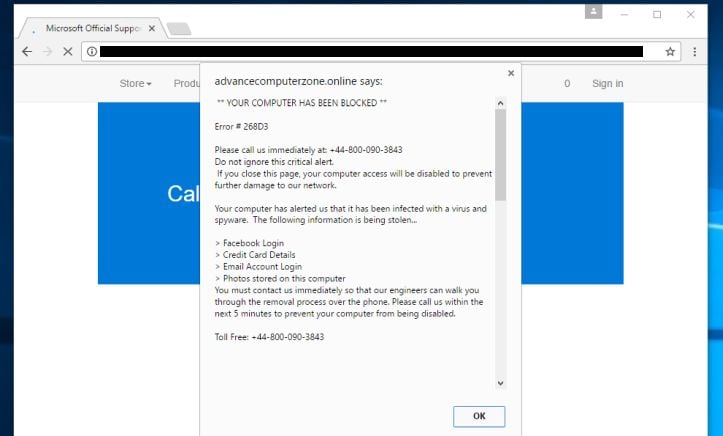Click the 'Error # 268D3' line

[x=241, y=126]
